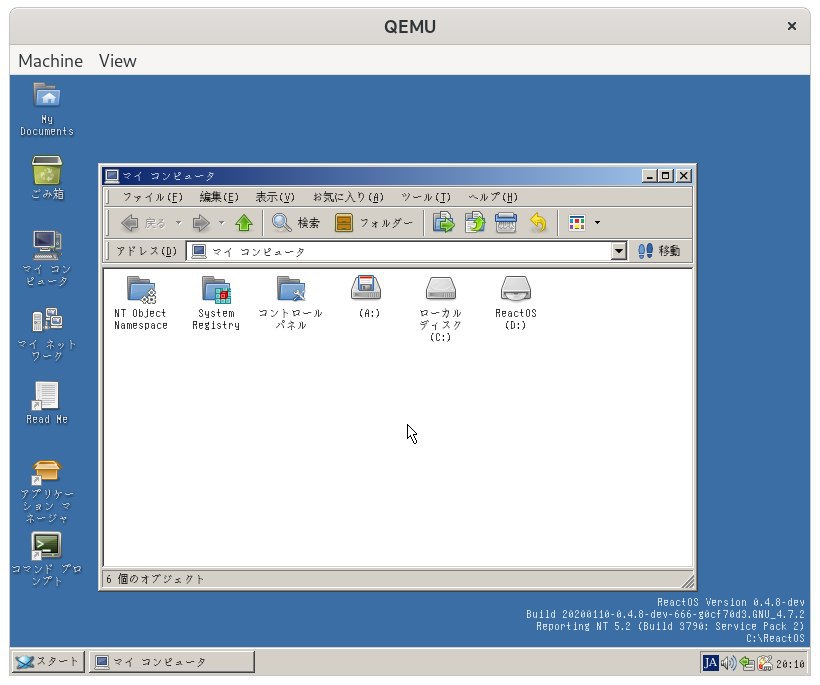Click the Delete toolbar icon
820x685 pixels.
pyautogui.click(x=506, y=223)
